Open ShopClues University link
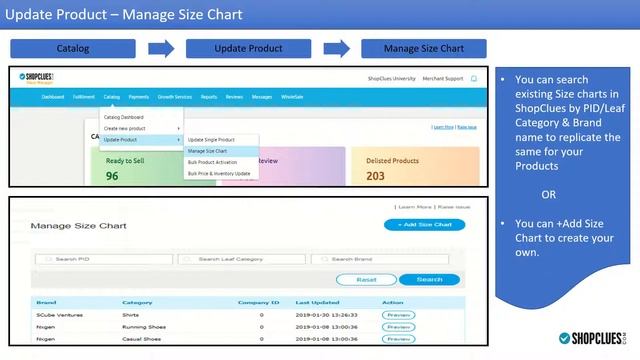 tap(391, 78)
